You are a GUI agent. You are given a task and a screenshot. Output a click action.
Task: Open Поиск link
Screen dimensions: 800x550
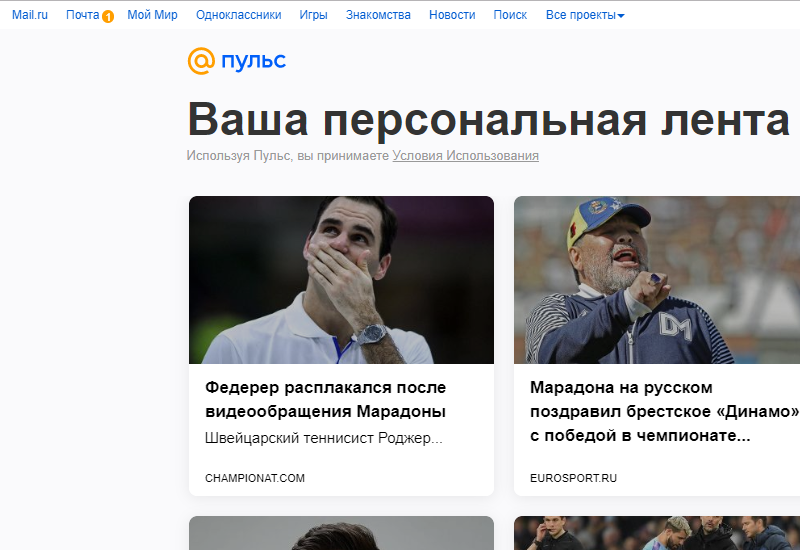(x=510, y=15)
